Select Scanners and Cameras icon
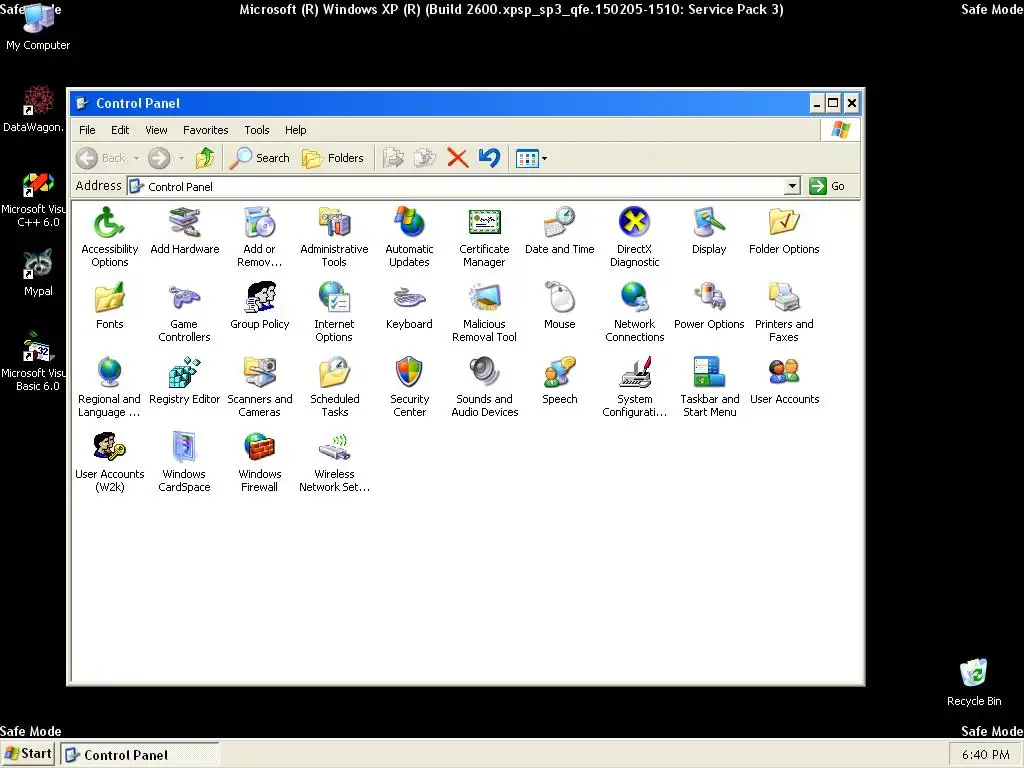1024x768 pixels. tap(259, 374)
